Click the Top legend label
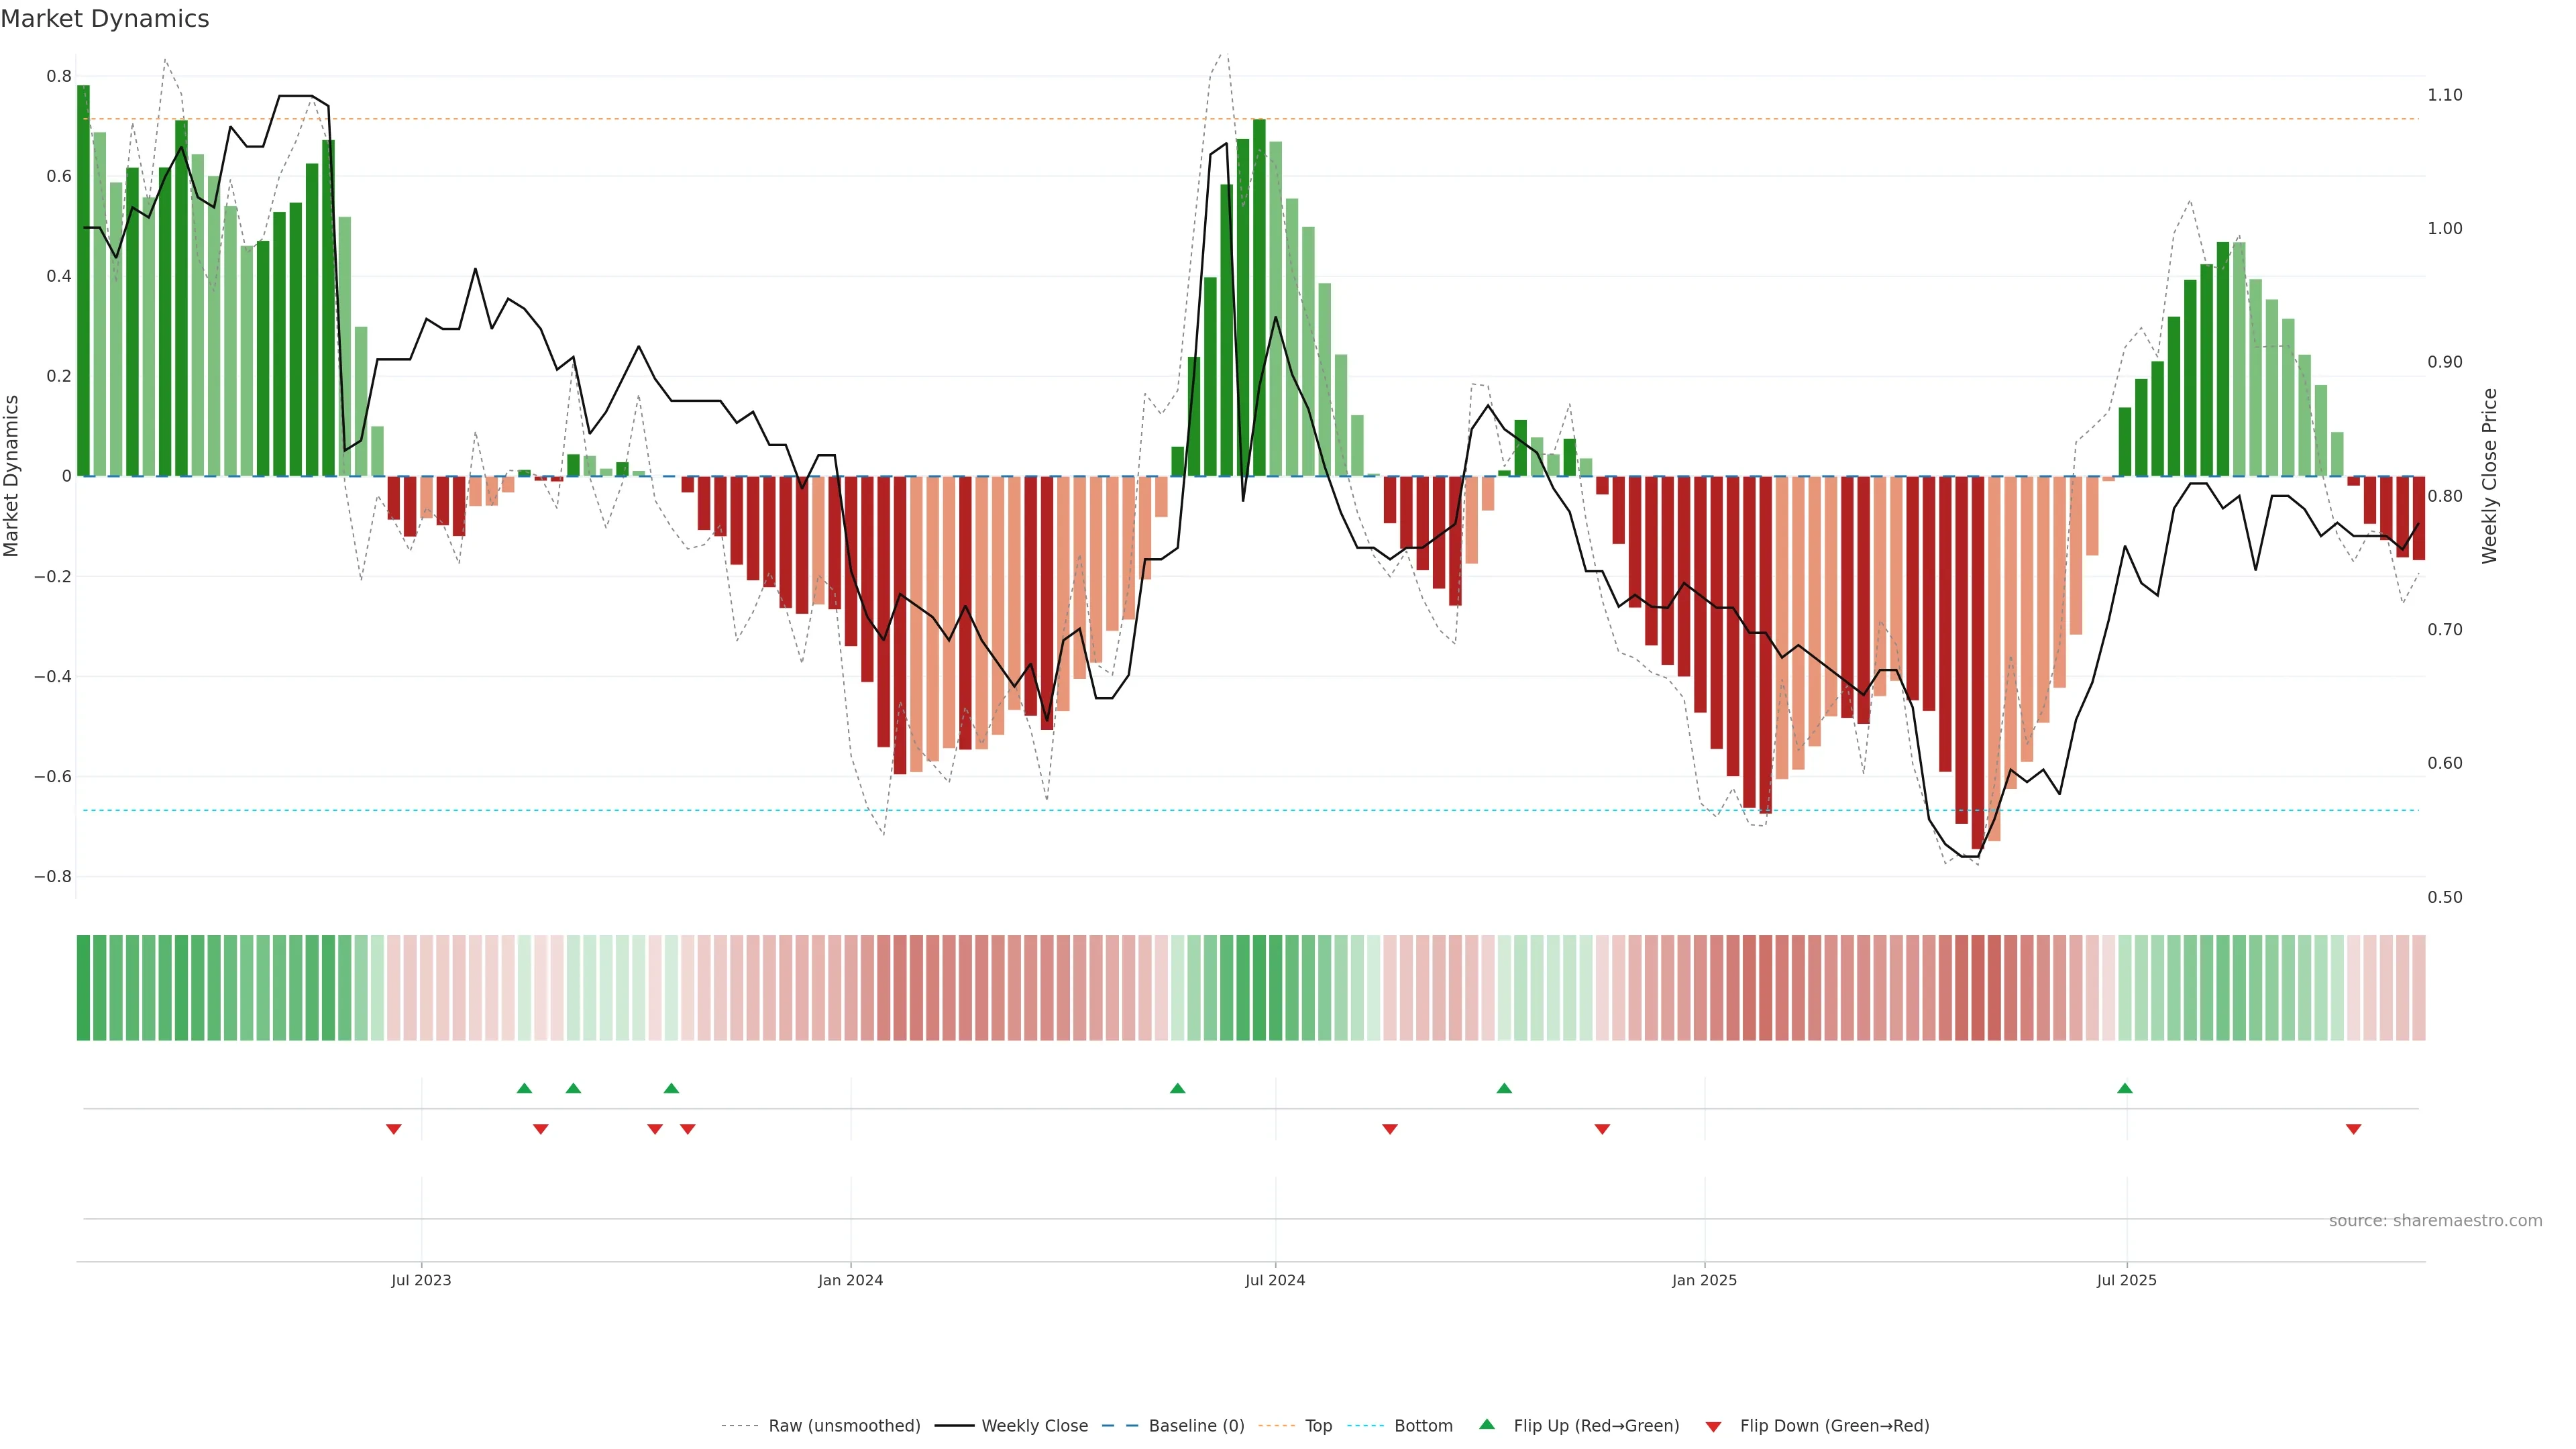The image size is (2576, 1449). click(x=1318, y=1426)
